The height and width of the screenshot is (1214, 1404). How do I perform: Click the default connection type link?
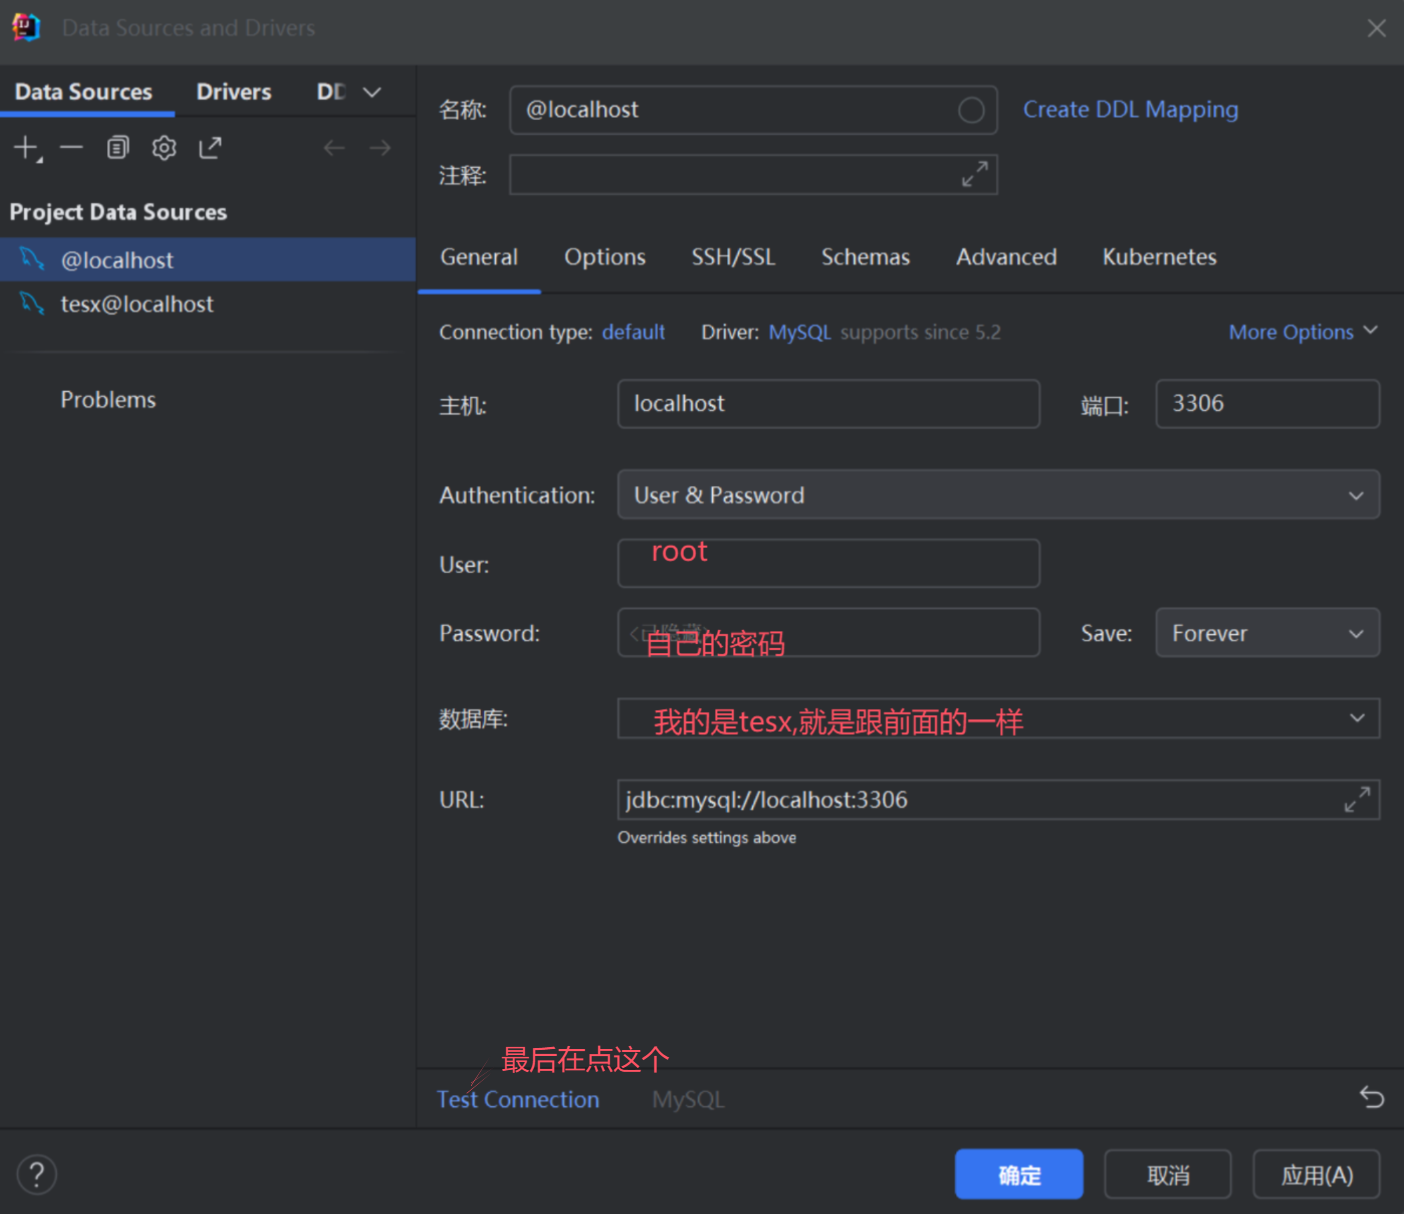point(633,332)
